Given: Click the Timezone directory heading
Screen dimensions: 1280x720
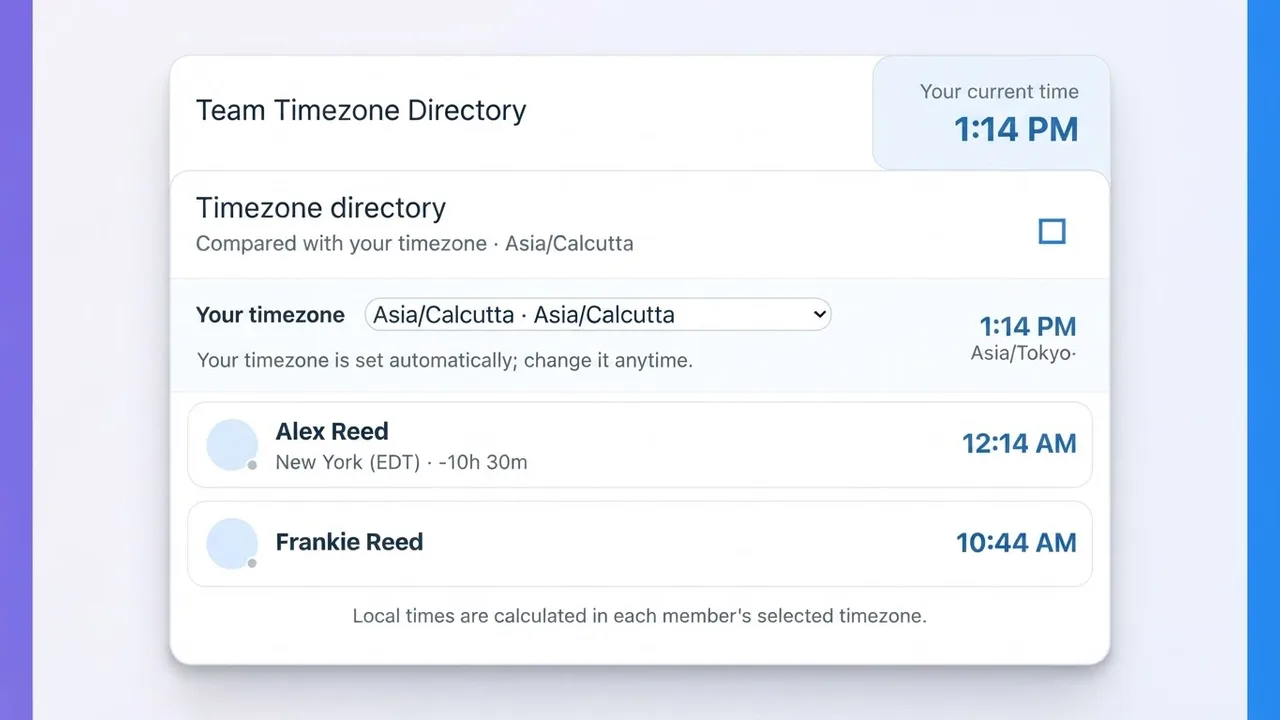Looking at the screenshot, I should click(x=321, y=208).
